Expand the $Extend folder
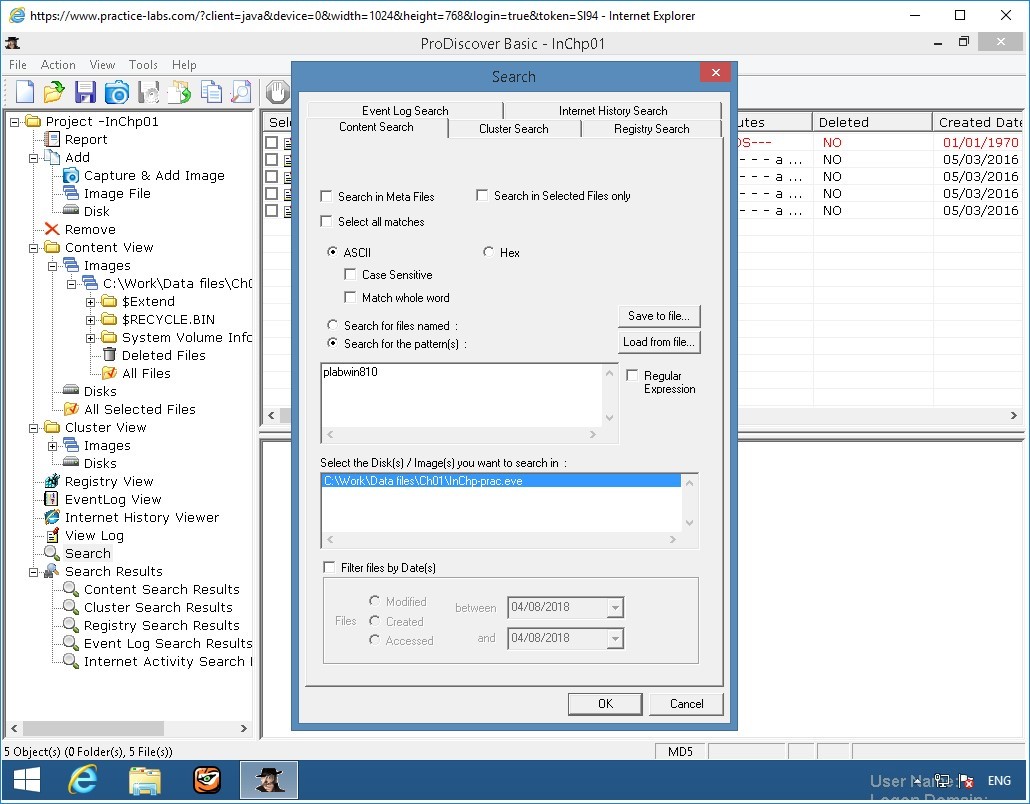This screenshot has width=1030, height=804. 91,302
